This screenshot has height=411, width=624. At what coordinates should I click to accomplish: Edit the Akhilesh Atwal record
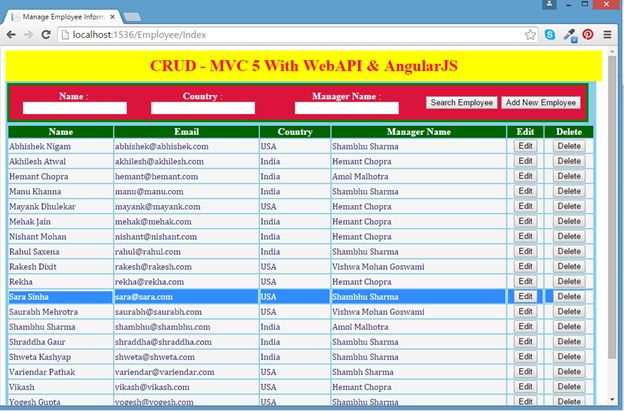(x=525, y=161)
